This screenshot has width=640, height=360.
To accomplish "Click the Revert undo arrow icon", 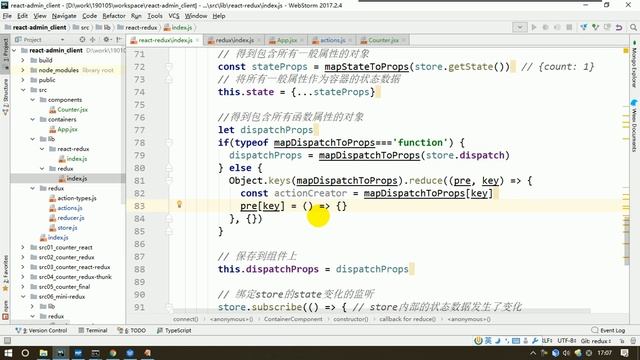I will coord(619,27).
